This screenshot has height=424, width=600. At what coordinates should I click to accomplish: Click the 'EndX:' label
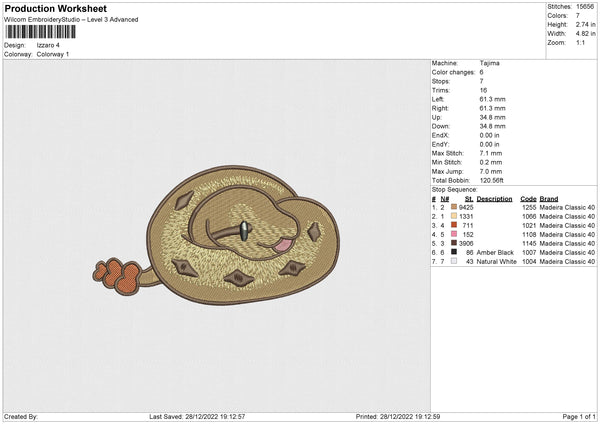pyautogui.click(x=440, y=135)
